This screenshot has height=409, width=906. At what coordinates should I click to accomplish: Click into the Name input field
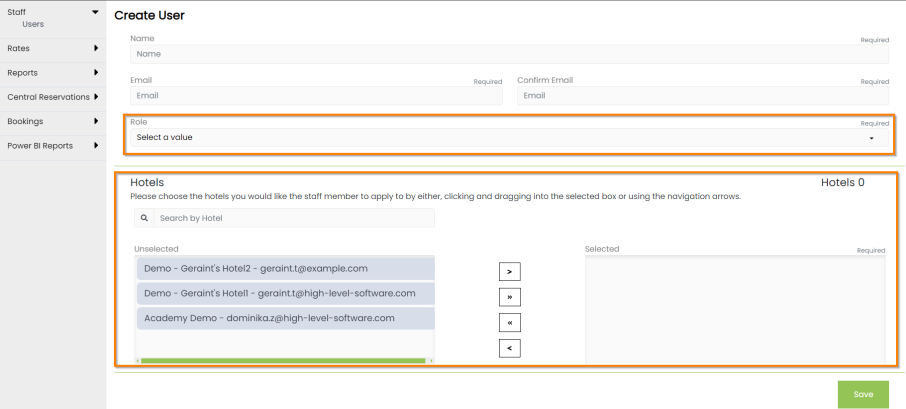509,54
